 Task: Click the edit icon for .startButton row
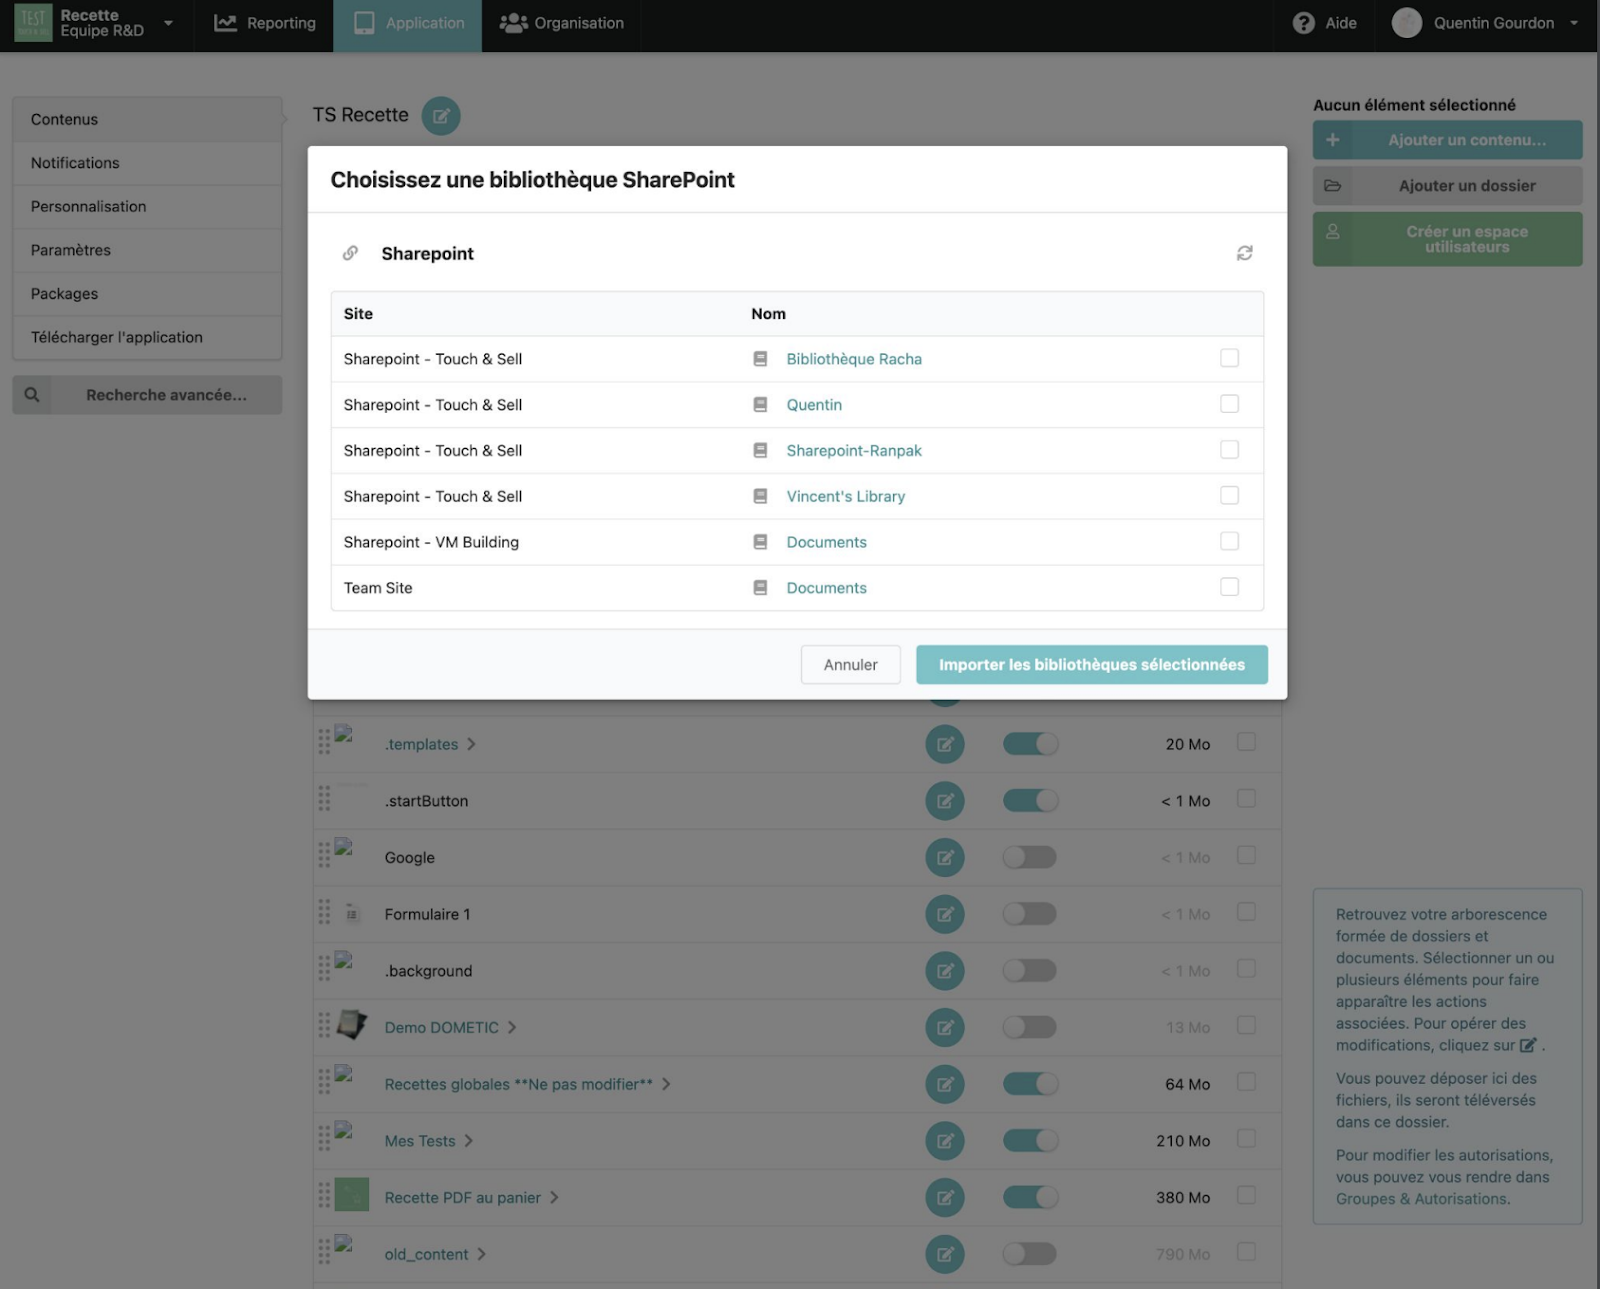(945, 801)
